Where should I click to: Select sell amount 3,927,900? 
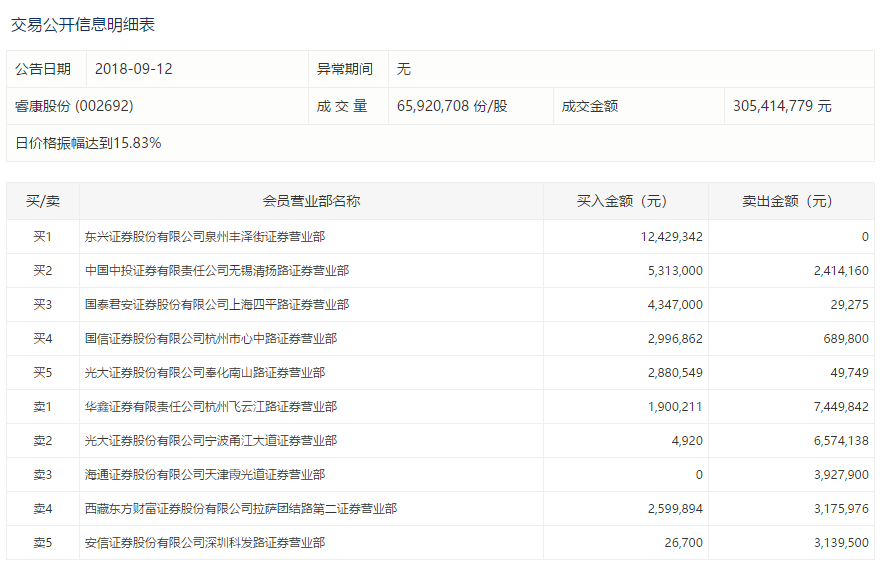[x=841, y=475]
